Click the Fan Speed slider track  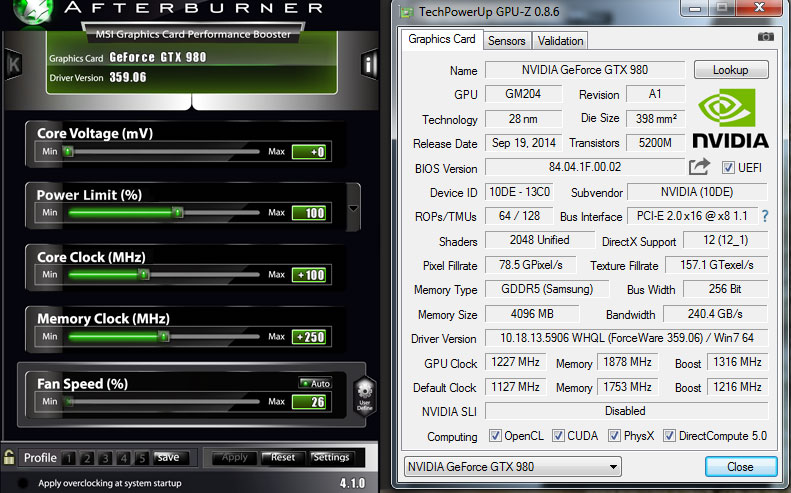(163, 402)
